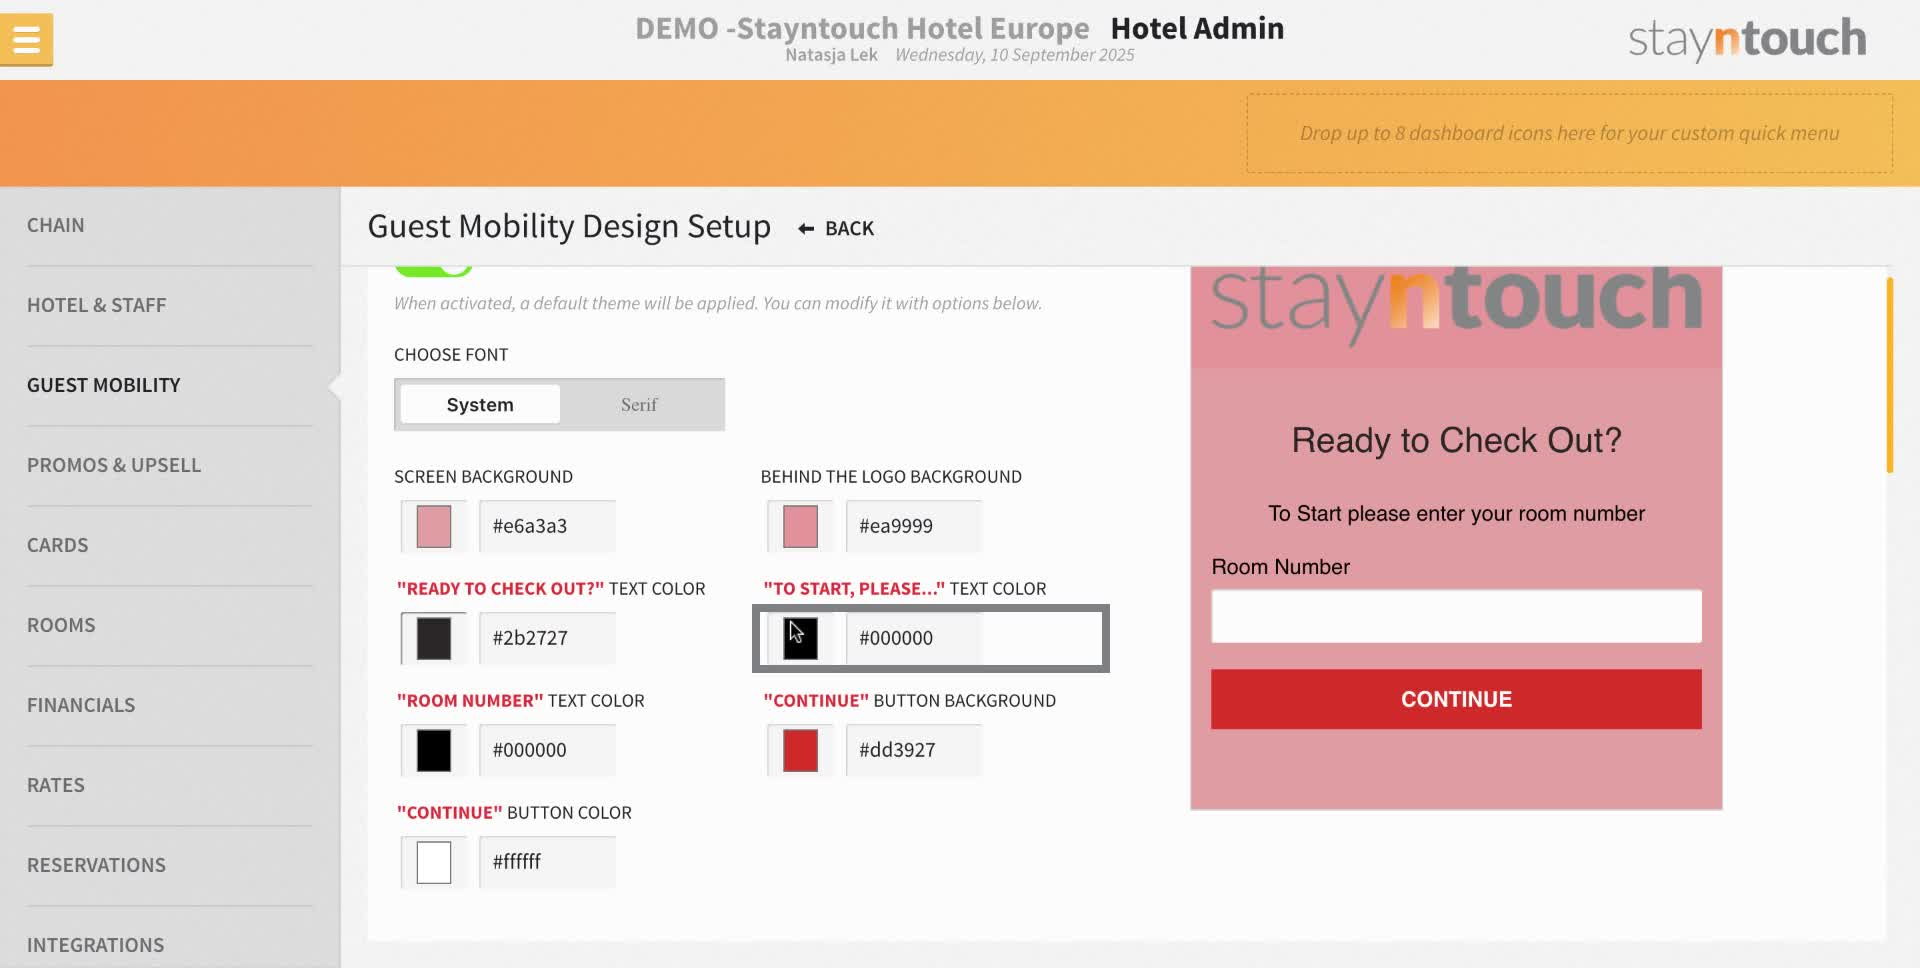
Task: Edit the #dd3927 hex field
Action: pos(913,750)
